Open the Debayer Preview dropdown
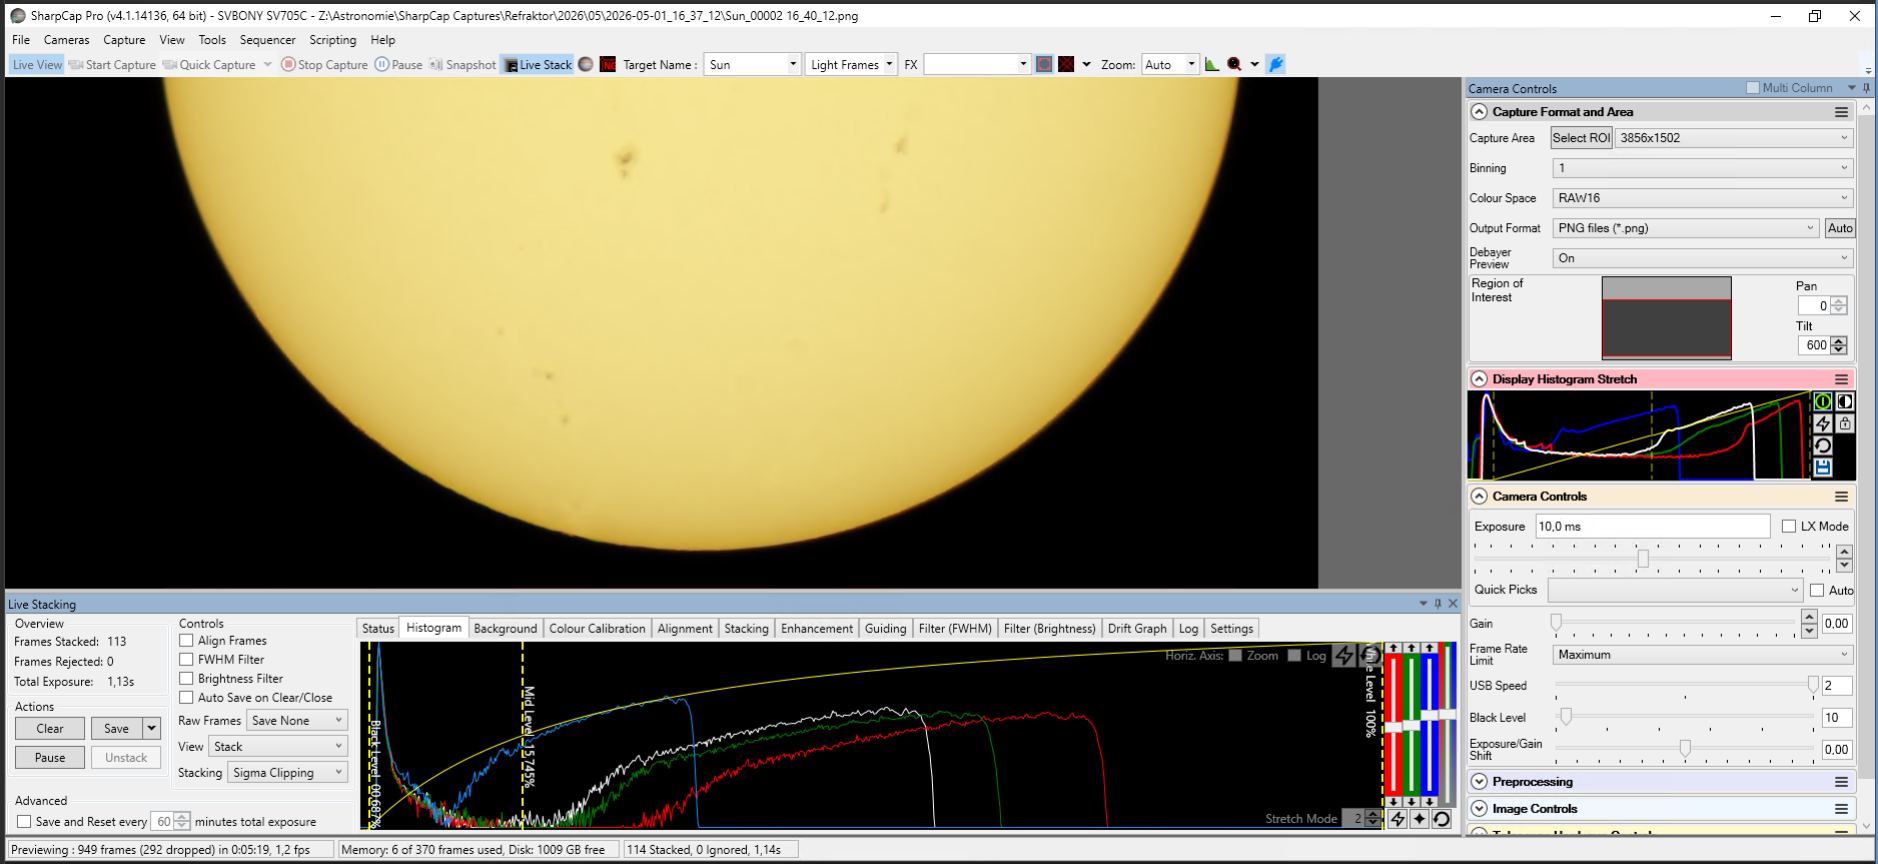1878x864 pixels. click(1703, 258)
